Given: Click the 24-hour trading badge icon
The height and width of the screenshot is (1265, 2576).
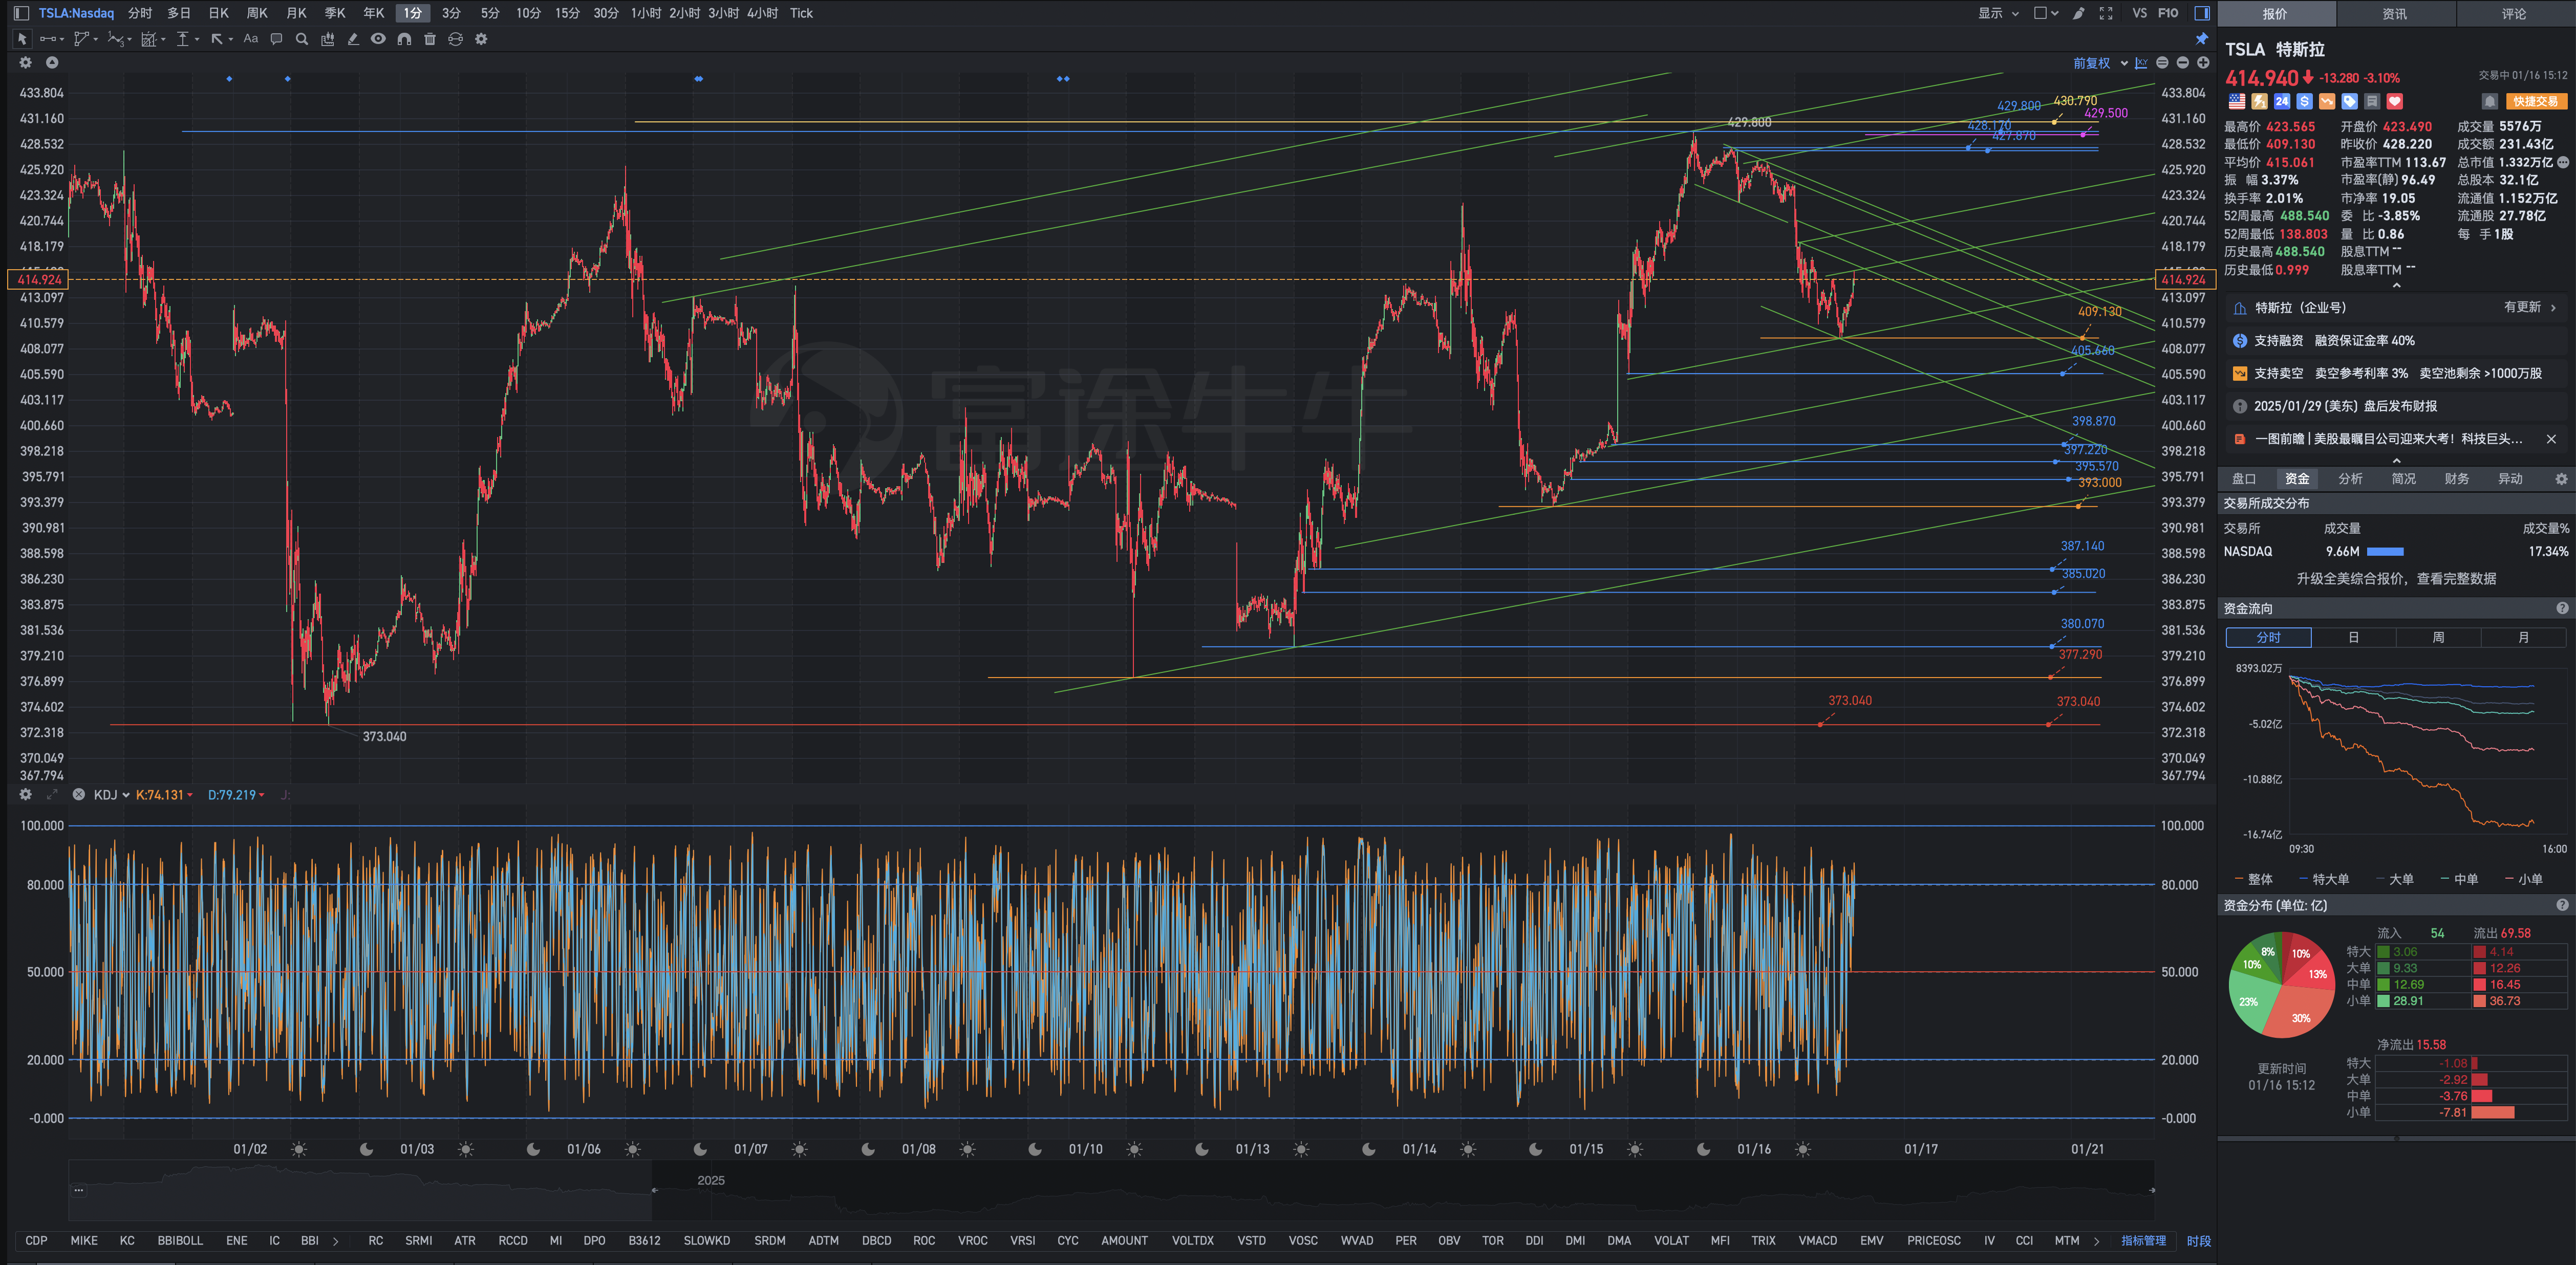Looking at the screenshot, I should click(x=2282, y=101).
